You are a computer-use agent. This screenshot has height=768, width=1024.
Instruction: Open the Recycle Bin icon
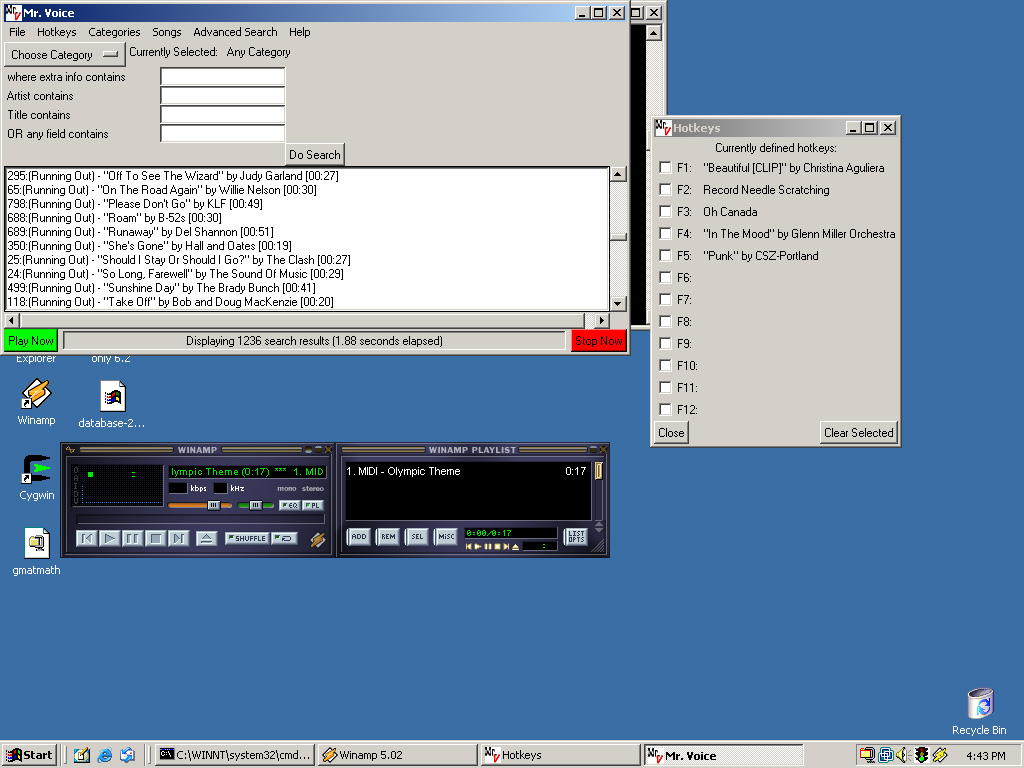[979, 704]
